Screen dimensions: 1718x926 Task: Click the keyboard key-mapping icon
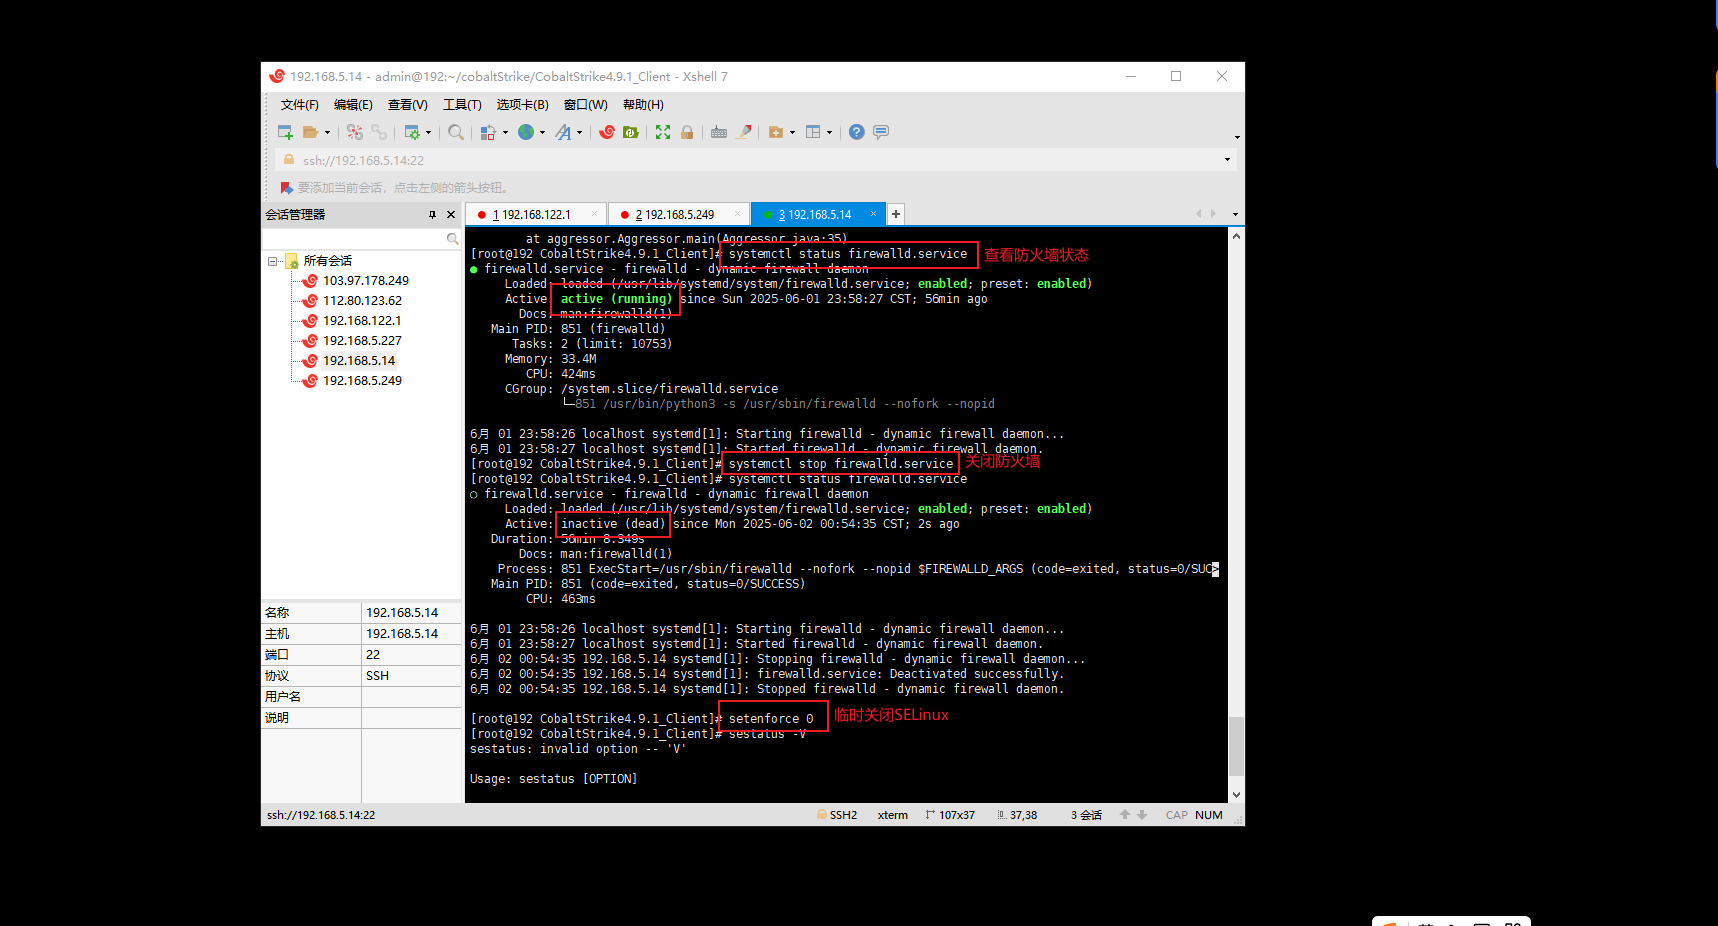click(x=719, y=132)
